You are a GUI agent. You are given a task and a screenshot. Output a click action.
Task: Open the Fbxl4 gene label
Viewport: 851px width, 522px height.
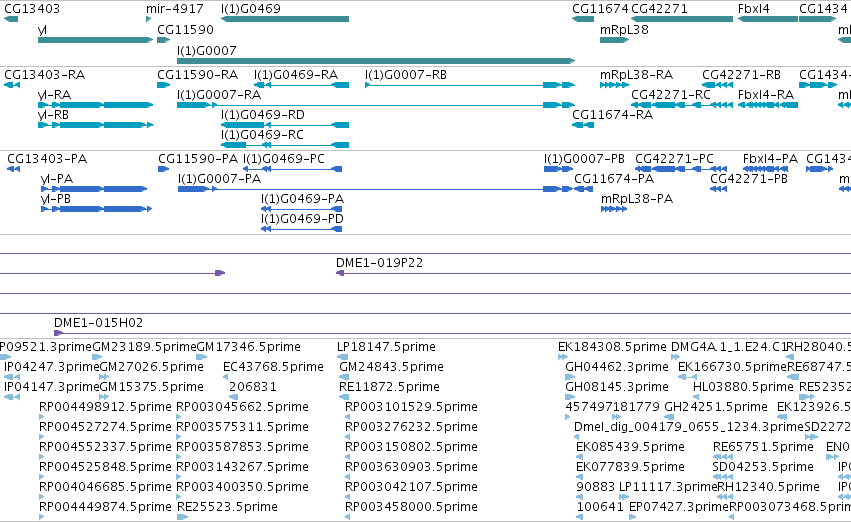coord(753,9)
